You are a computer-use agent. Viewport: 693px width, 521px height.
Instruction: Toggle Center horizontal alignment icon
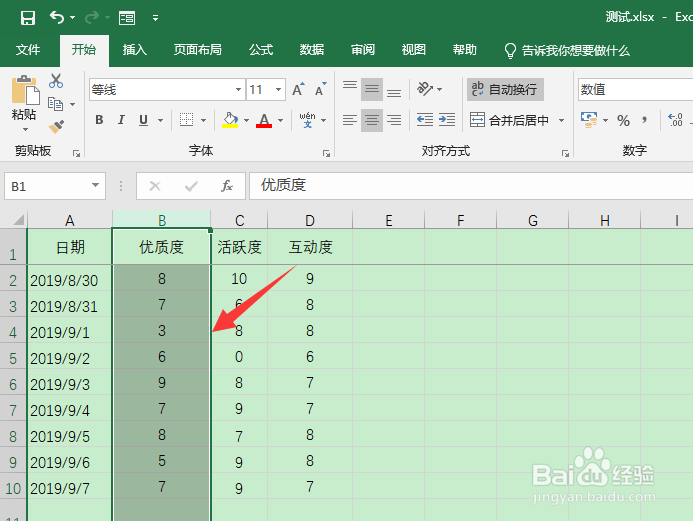click(372, 120)
